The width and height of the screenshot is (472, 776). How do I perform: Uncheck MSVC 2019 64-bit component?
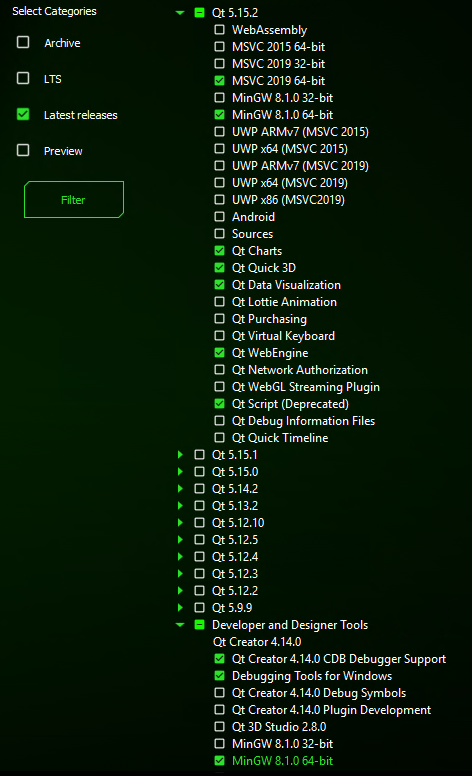[x=219, y=81]
